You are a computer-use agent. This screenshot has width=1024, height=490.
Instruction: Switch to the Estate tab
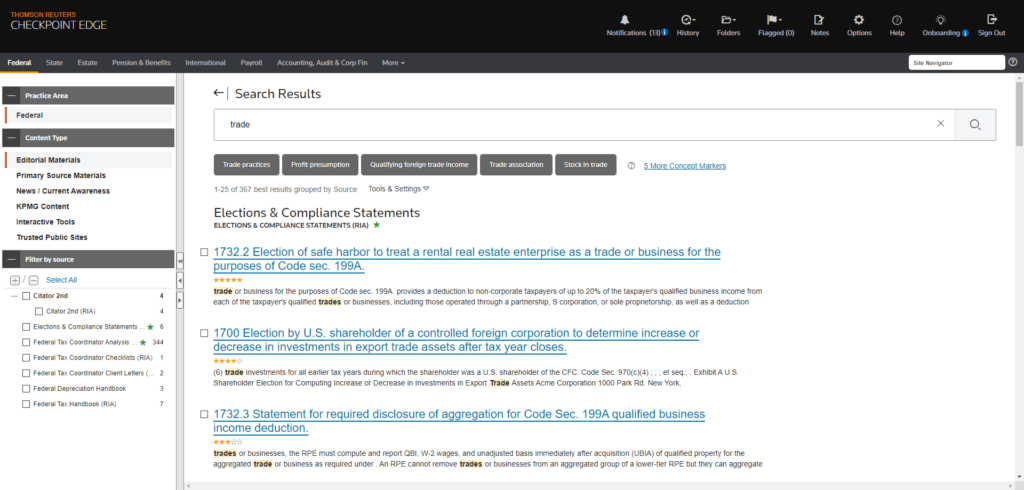[88, 63]
